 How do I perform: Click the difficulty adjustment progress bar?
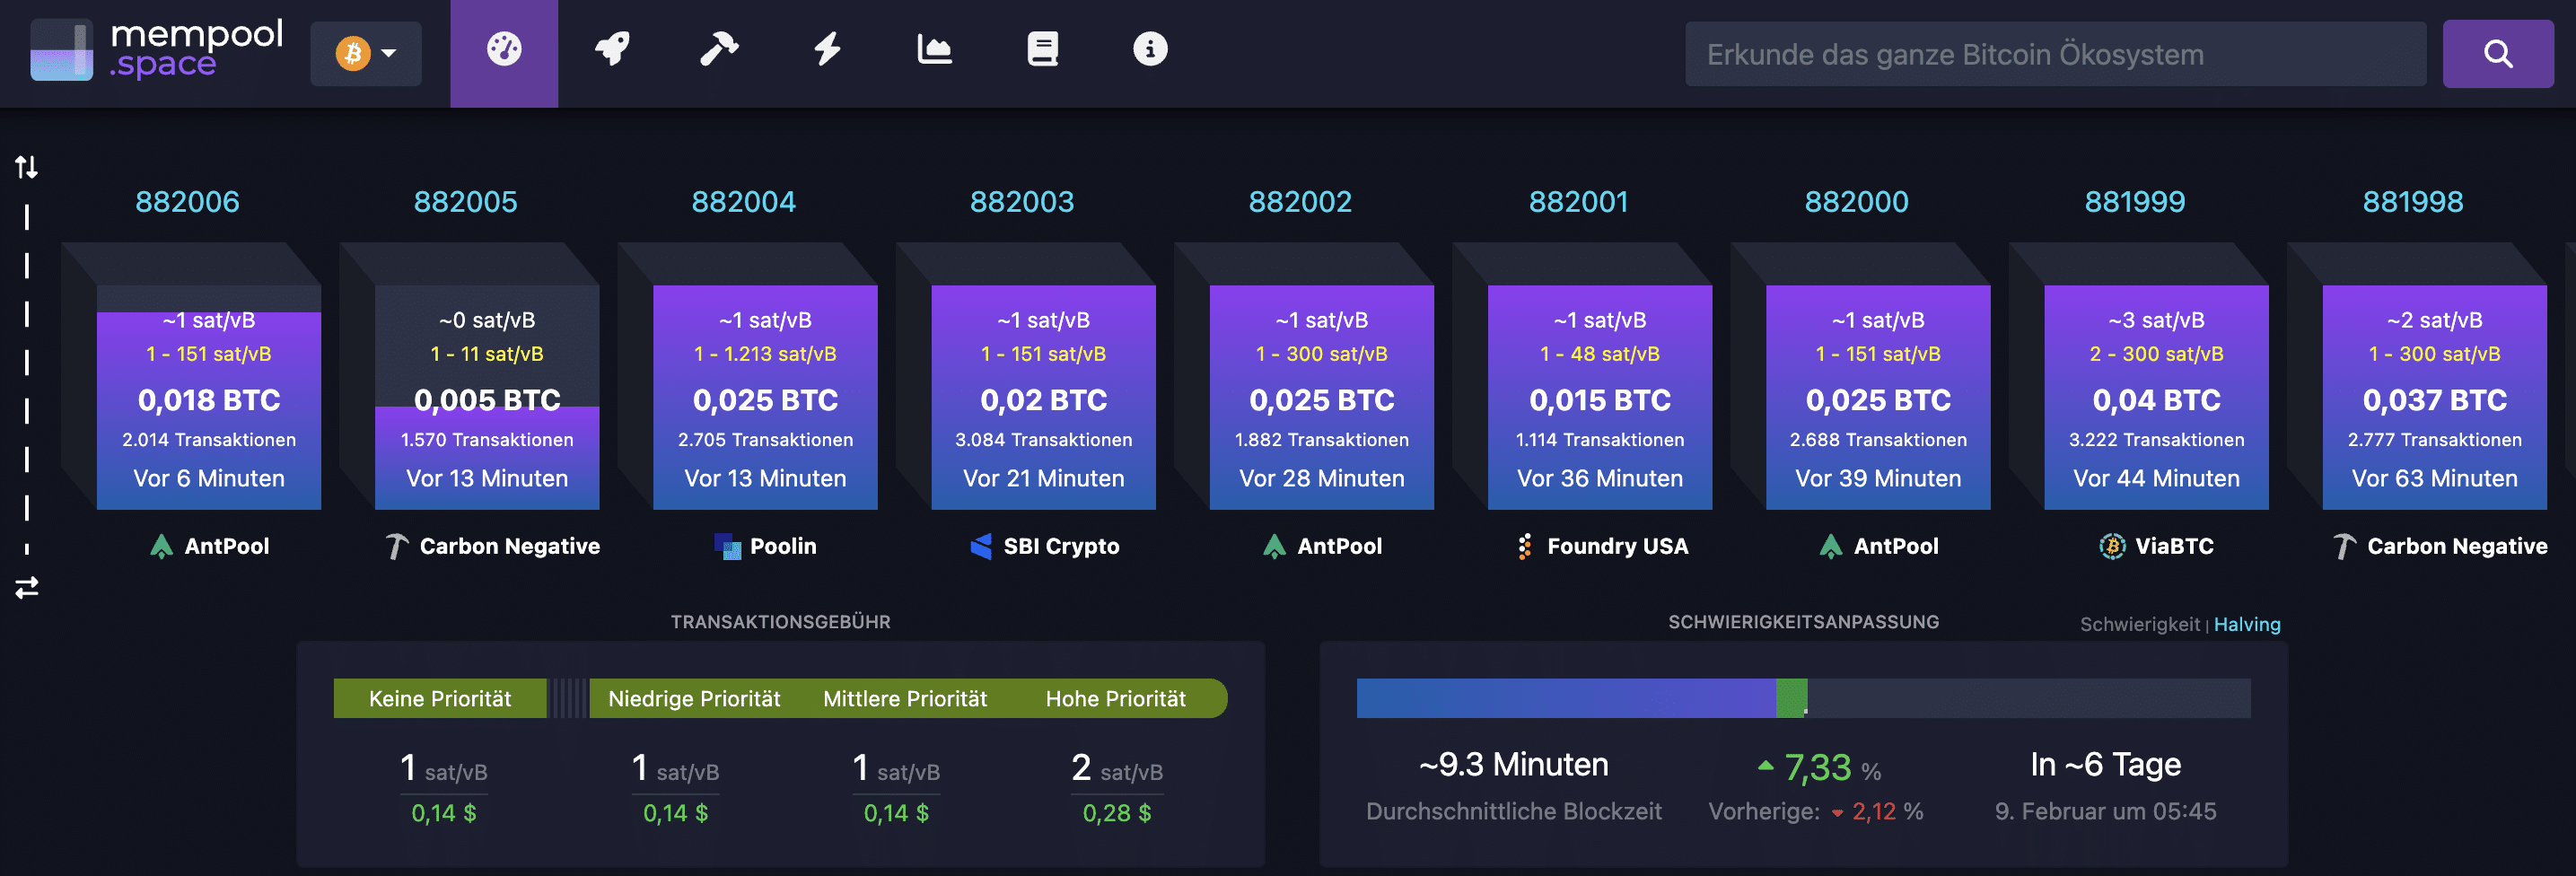click(1803, 698)
